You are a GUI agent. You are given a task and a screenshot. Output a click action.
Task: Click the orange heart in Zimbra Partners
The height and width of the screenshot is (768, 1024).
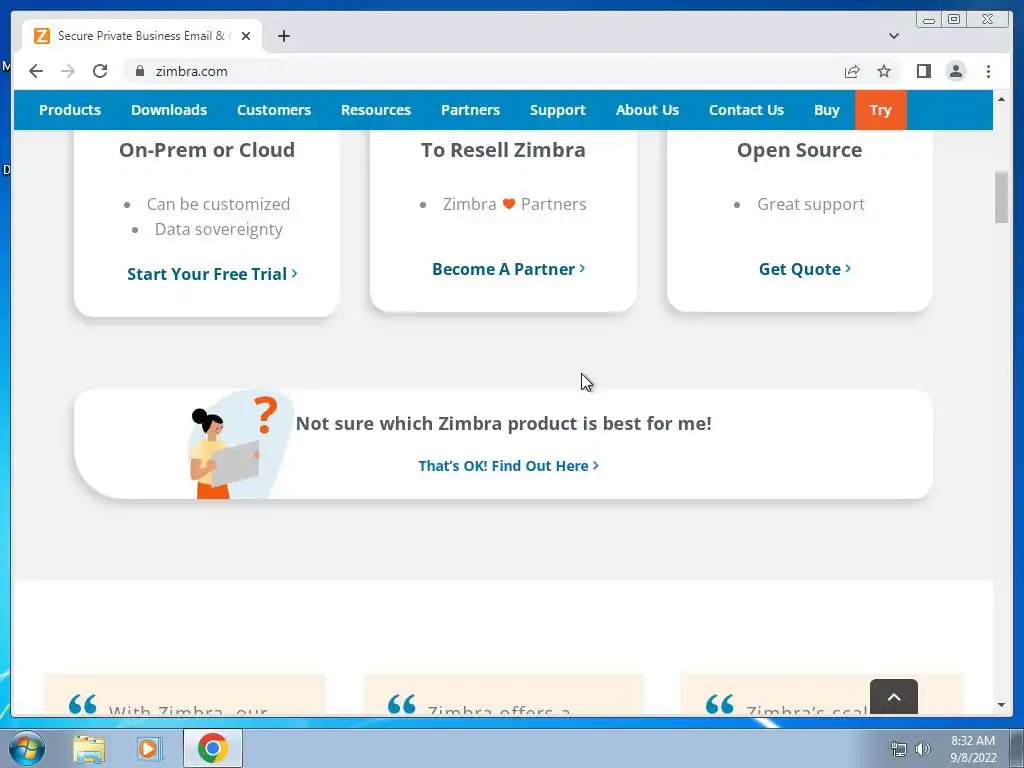click(x=509, y=204)
